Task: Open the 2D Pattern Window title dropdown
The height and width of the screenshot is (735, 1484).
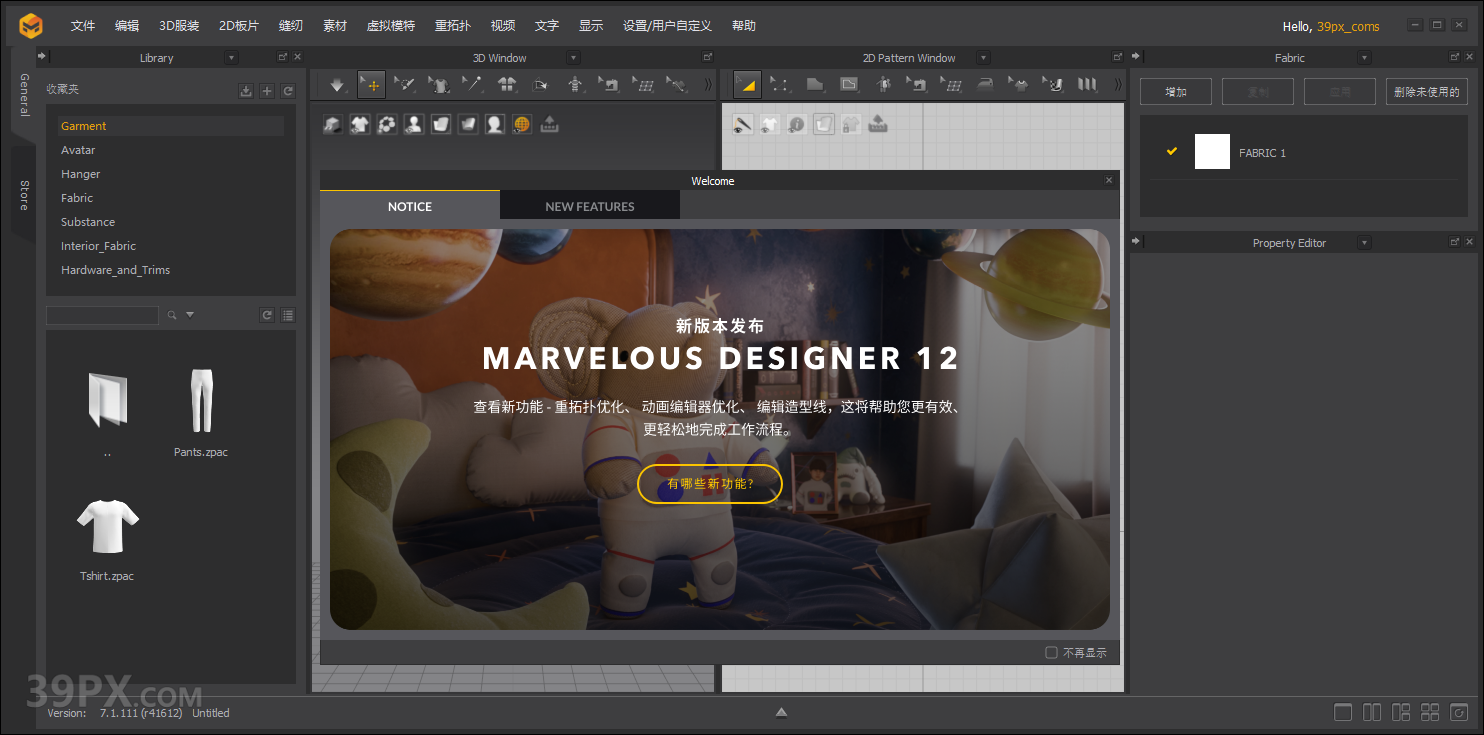Action: coord(983,58)
